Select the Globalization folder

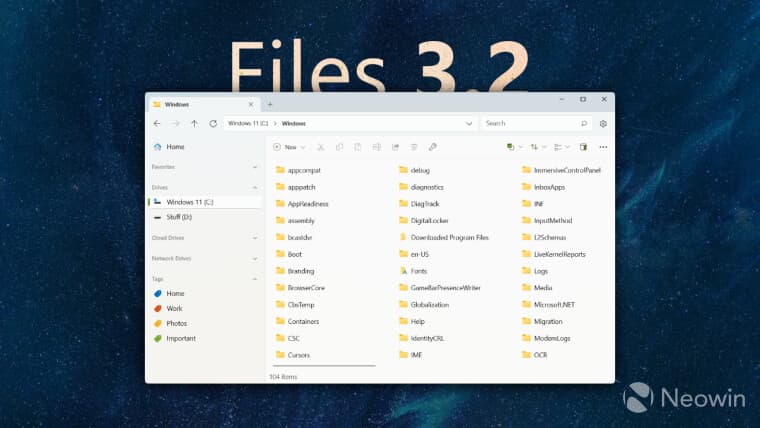click(x=424, y=304)
